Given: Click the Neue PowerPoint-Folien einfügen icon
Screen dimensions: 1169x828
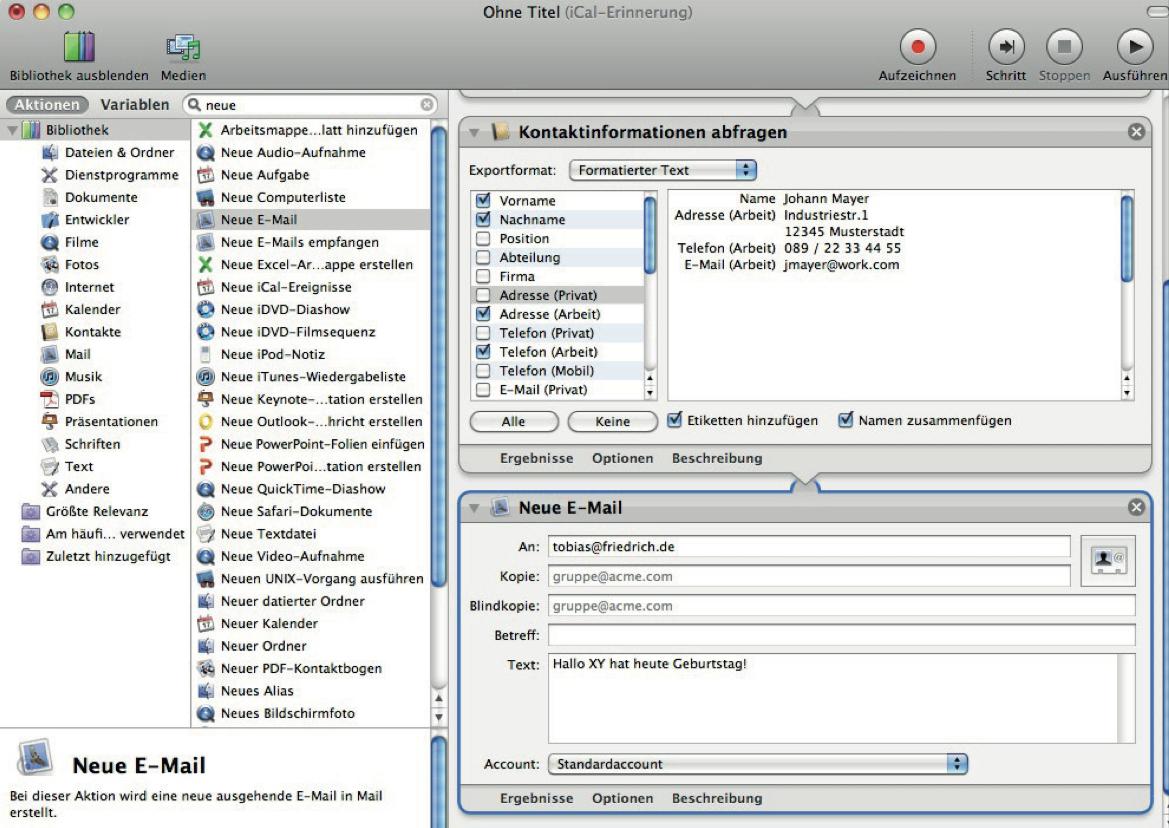Looking at the screenshot, I should tap(206, 444).
